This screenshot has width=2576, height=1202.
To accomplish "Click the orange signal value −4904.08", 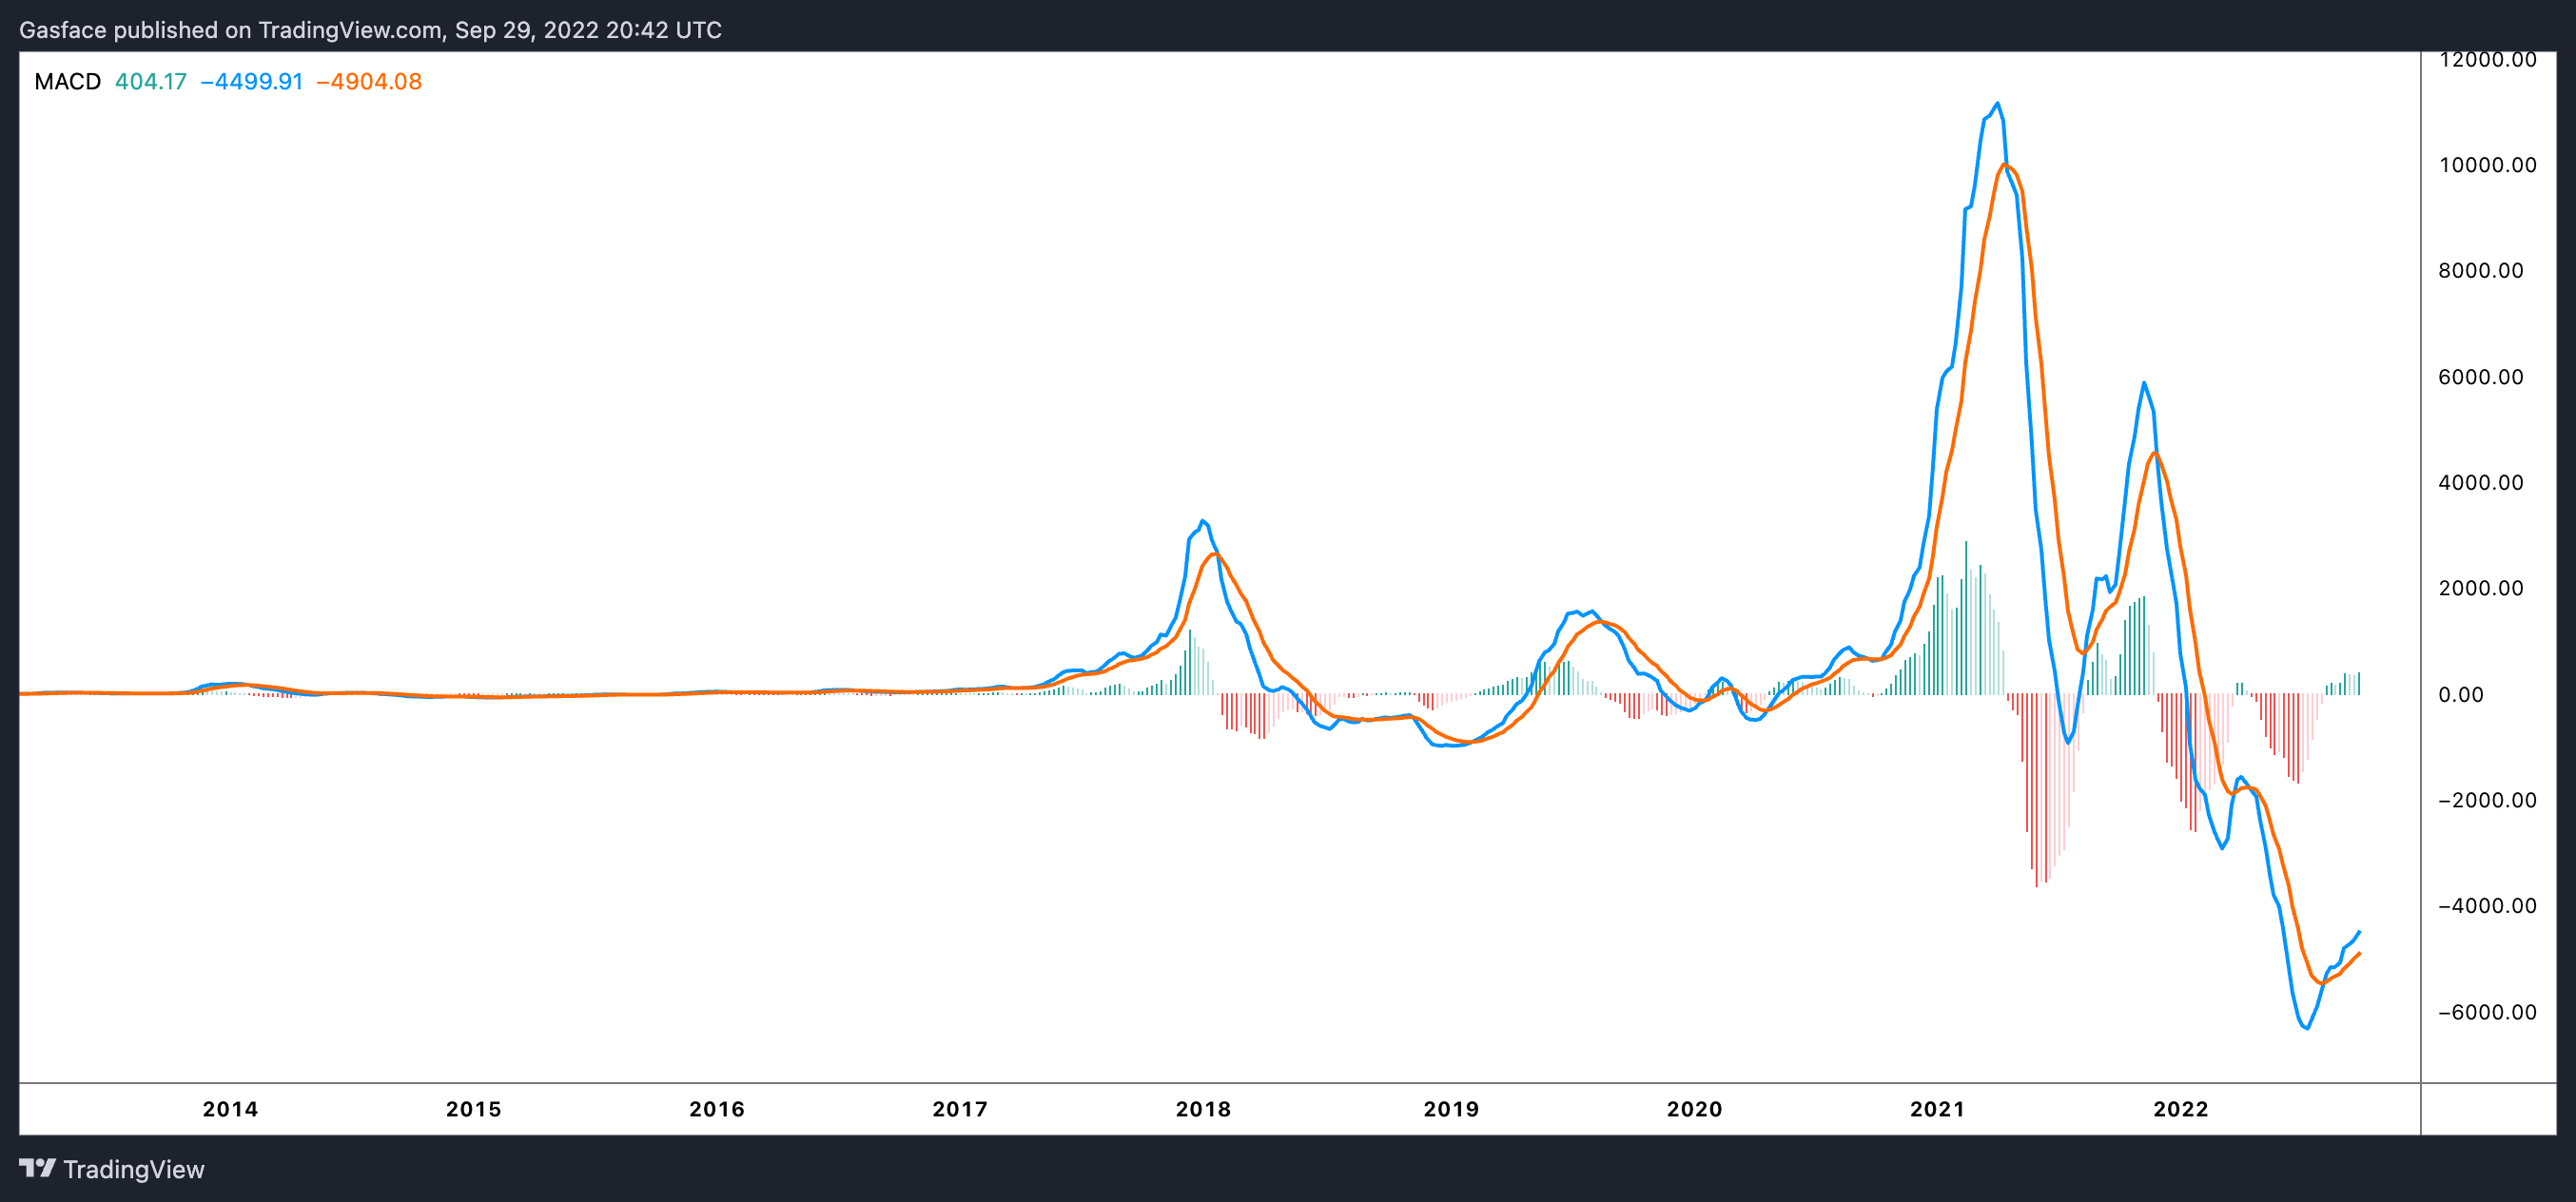I will 369,82.
